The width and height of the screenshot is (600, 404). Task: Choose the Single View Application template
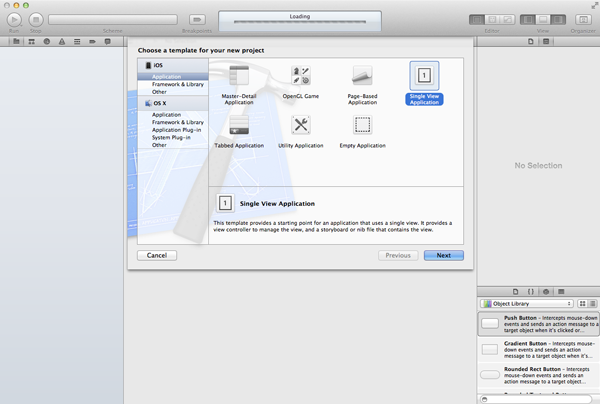pos(424,83)
